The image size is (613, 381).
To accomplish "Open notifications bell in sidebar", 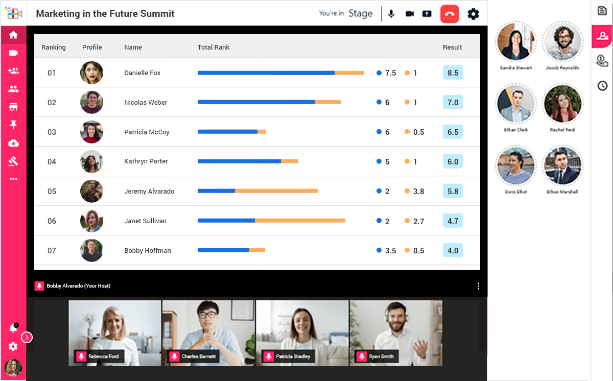I will [x=13, y=328].
